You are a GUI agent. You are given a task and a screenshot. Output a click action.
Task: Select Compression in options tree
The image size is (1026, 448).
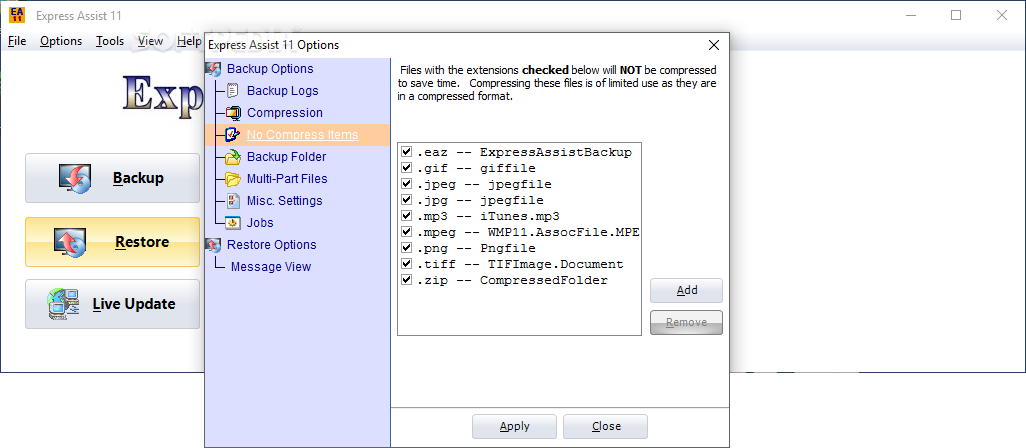(x=285, y=113)
